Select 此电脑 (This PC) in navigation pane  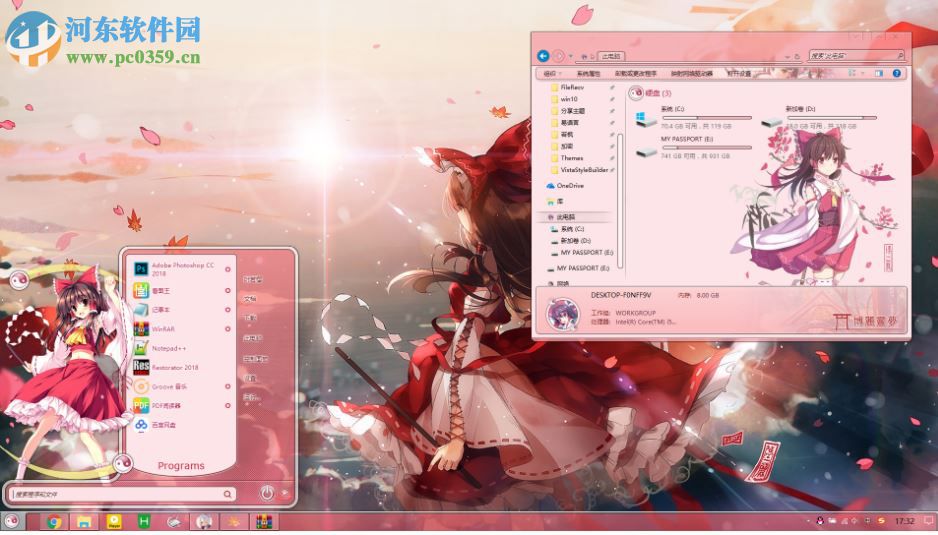(x=574, y=217)
